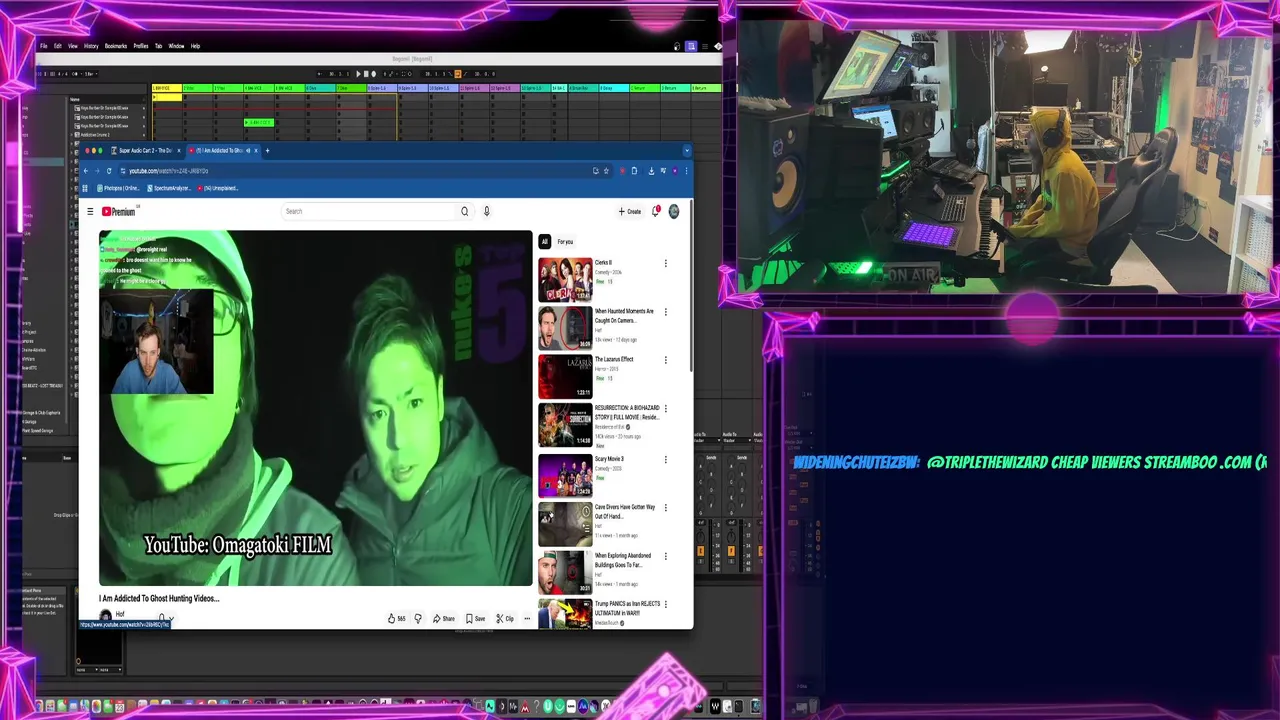The image size is (1280, 720).
Task: Open a new browser tab with plus
Action: 267,150
